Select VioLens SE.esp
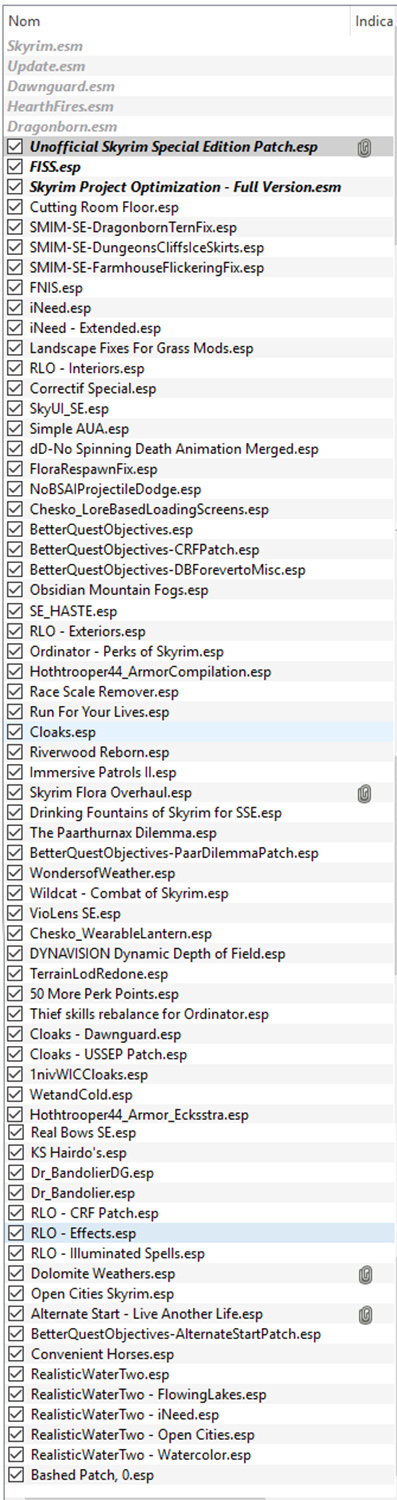 (75, 913)
